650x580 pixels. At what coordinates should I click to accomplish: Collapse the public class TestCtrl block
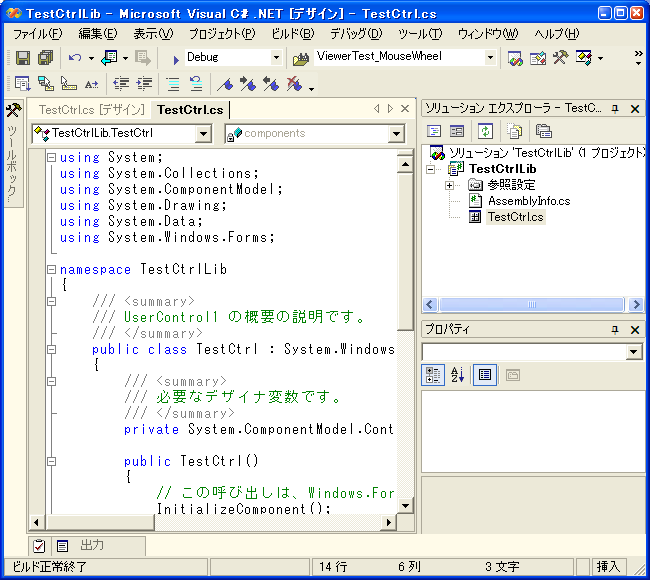point(51,349)
